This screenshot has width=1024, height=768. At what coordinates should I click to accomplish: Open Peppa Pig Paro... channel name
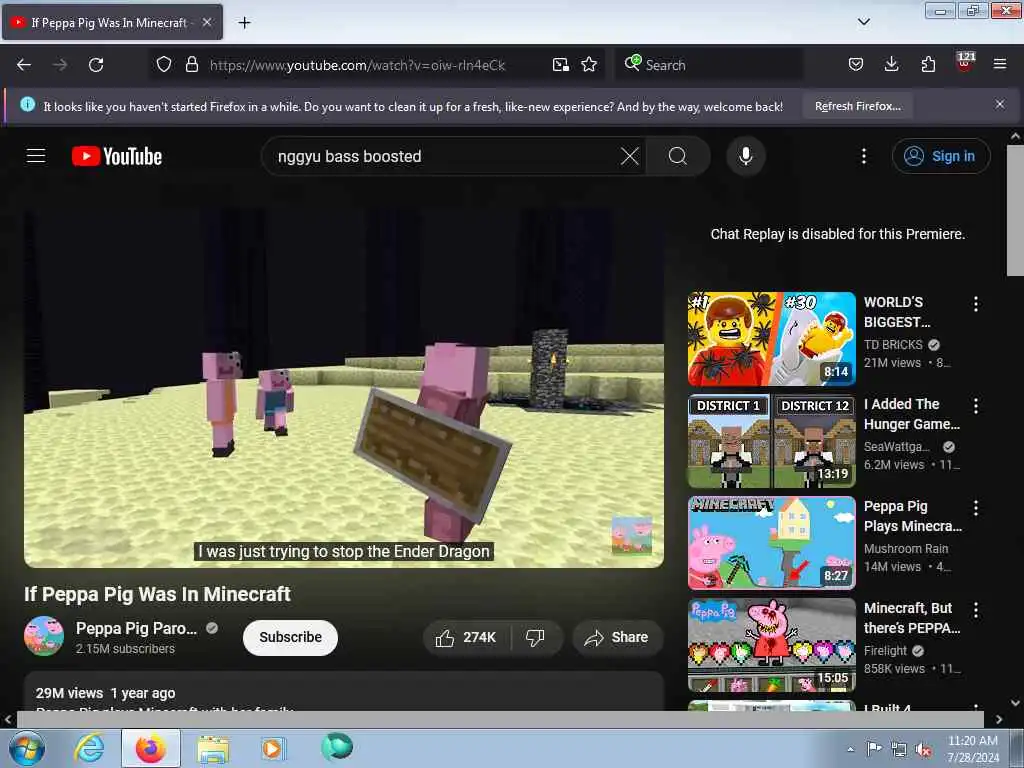point(136,628)
